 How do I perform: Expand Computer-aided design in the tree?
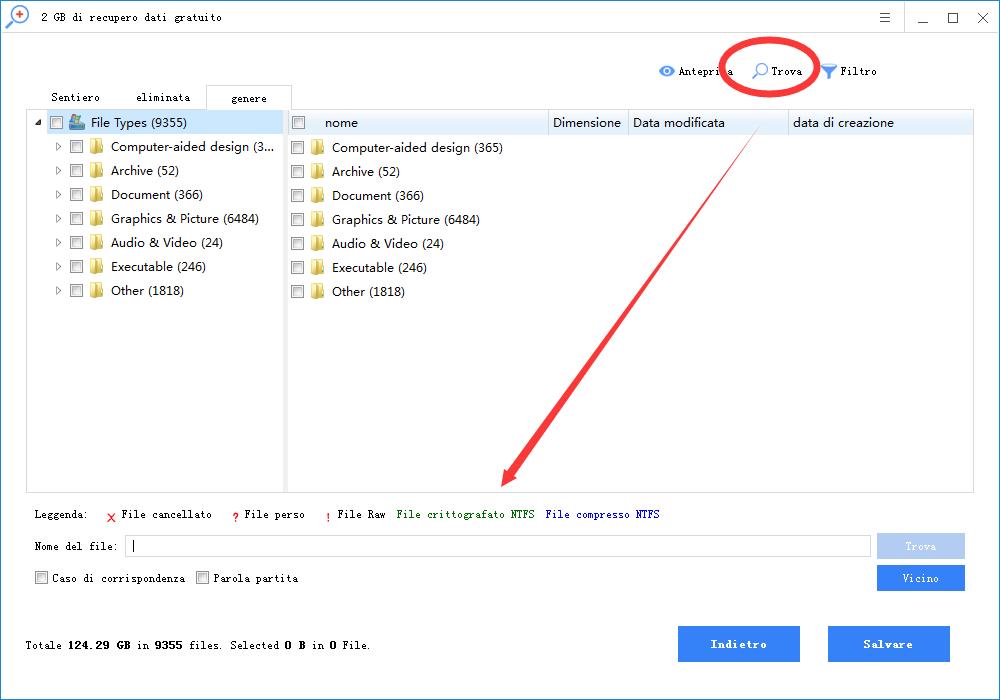(59, 147)
